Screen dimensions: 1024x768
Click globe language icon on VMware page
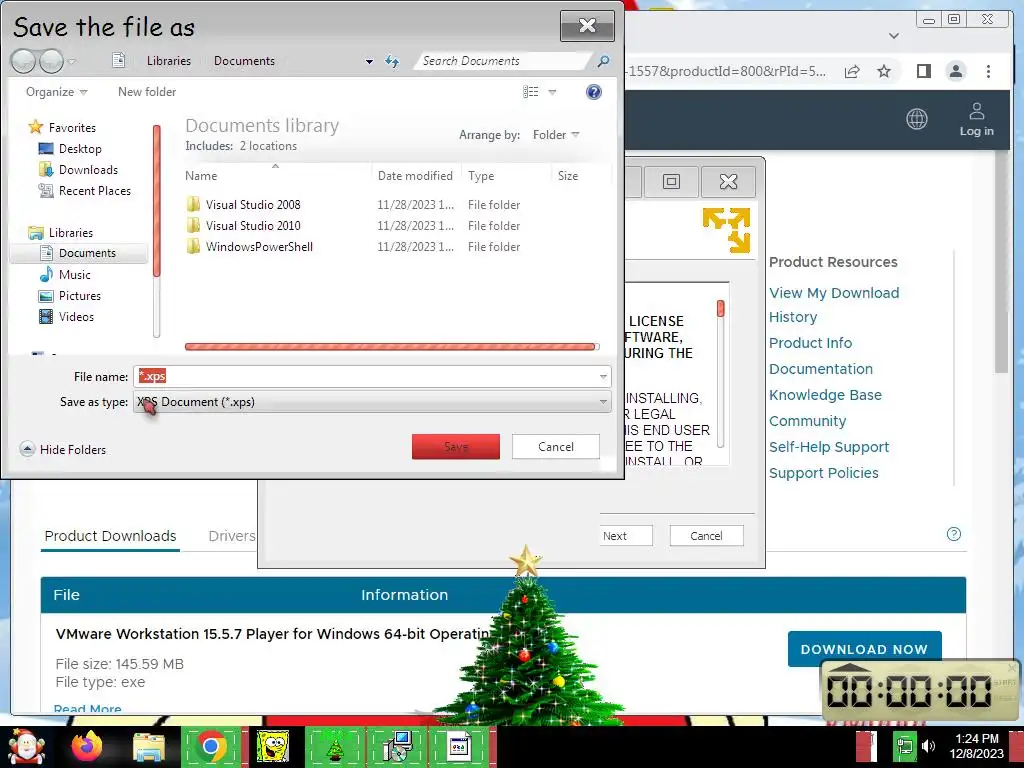point(917,119)
